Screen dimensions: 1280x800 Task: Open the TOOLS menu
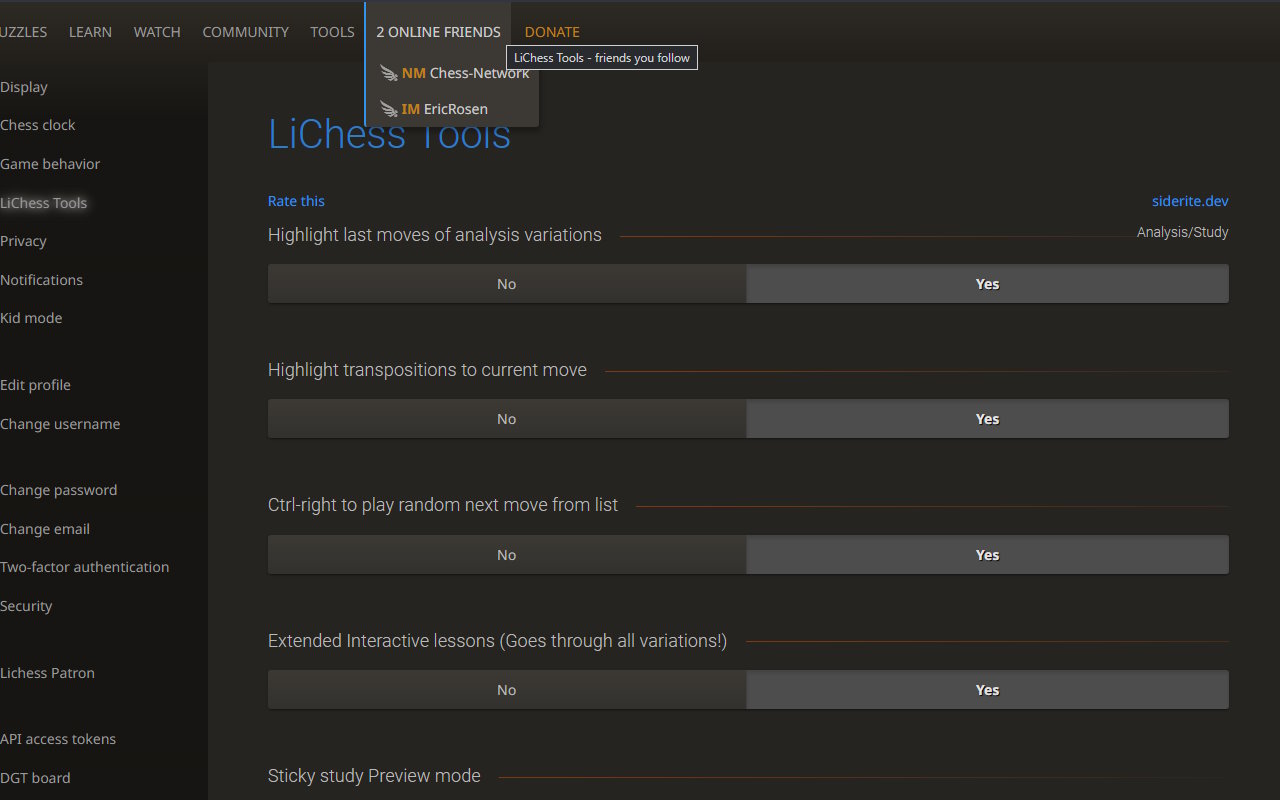[x=332, y=31]
